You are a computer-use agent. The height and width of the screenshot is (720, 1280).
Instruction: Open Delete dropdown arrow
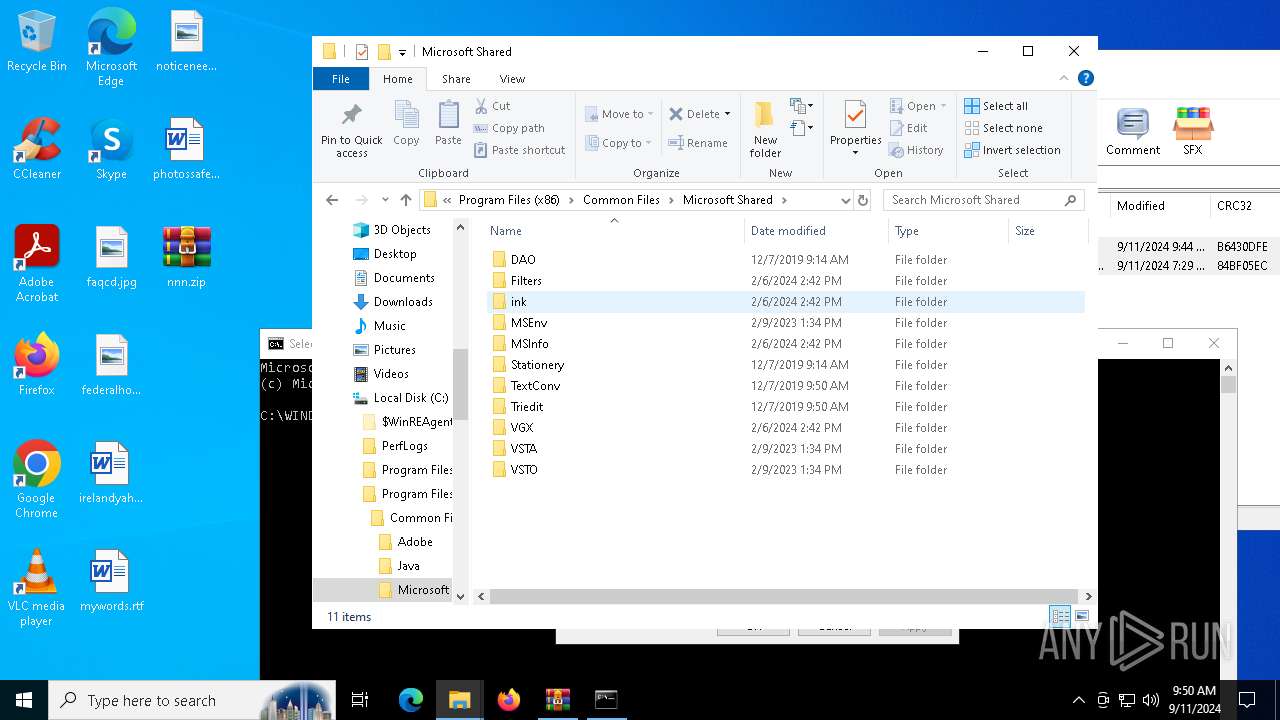point(727,114)
